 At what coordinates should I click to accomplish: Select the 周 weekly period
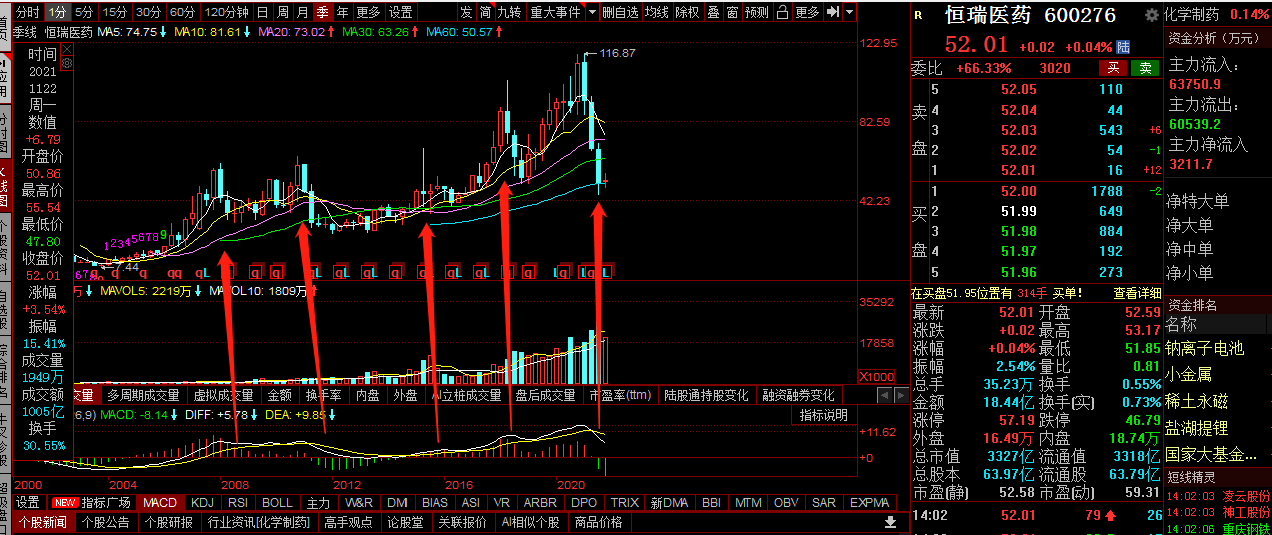[282, 12]
